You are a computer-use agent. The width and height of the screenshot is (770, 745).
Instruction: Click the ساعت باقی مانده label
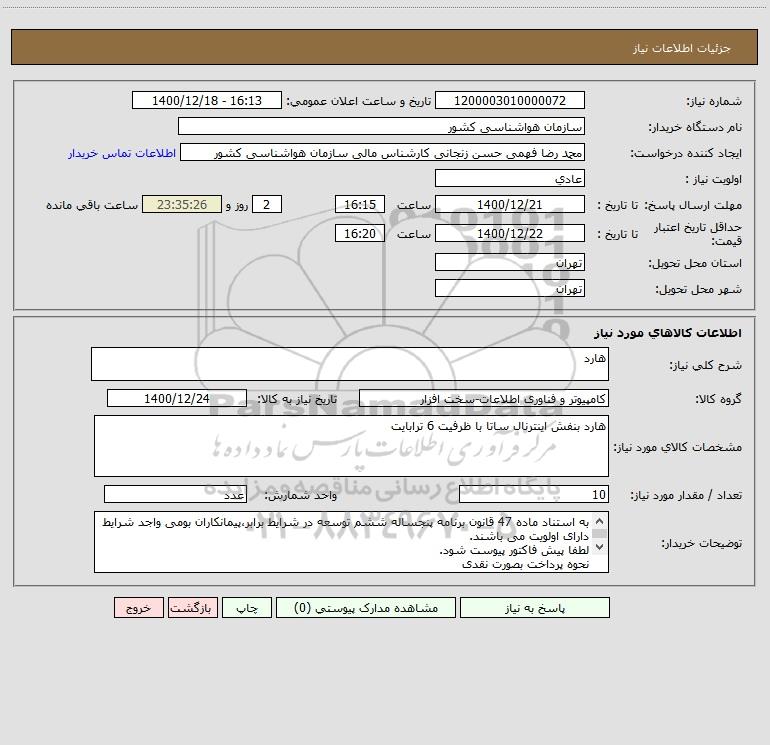tap(92, 205)
